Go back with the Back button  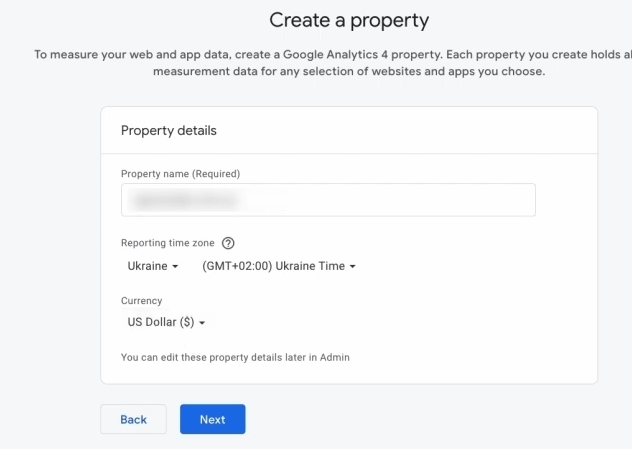pyautogui.click(x=133, y=420)
